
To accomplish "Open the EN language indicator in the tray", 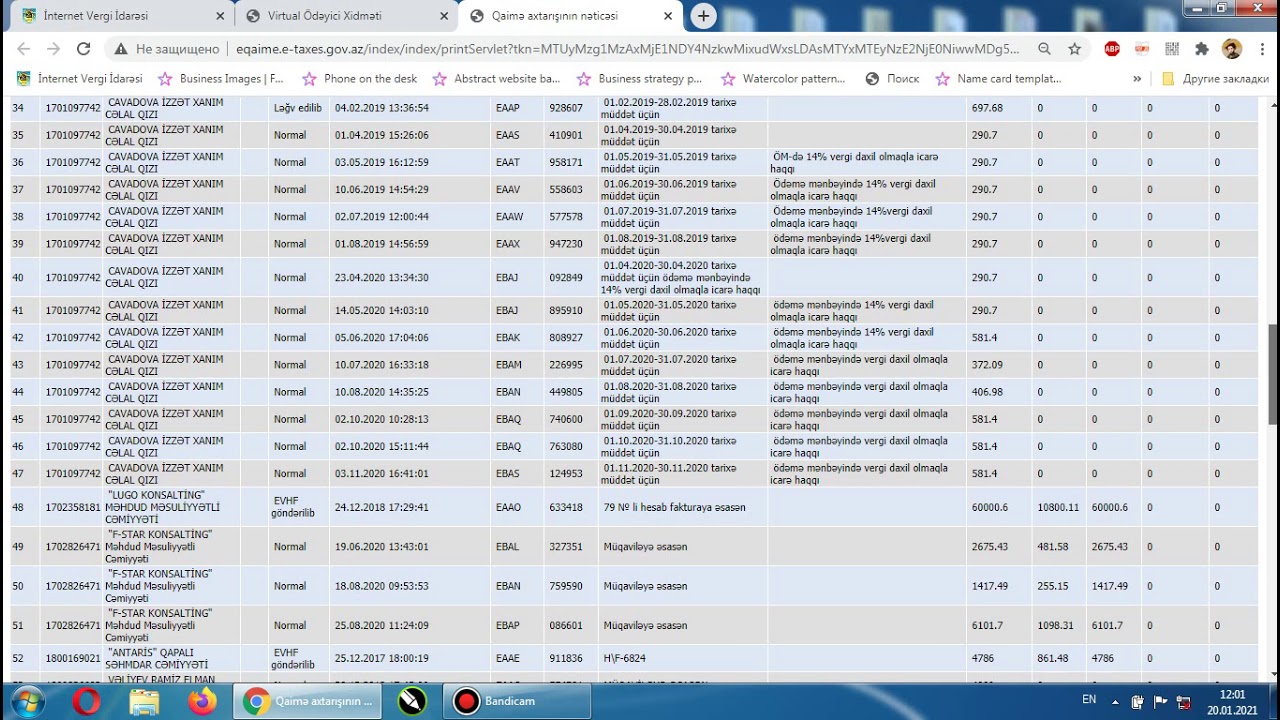I will coord(1089,700).
